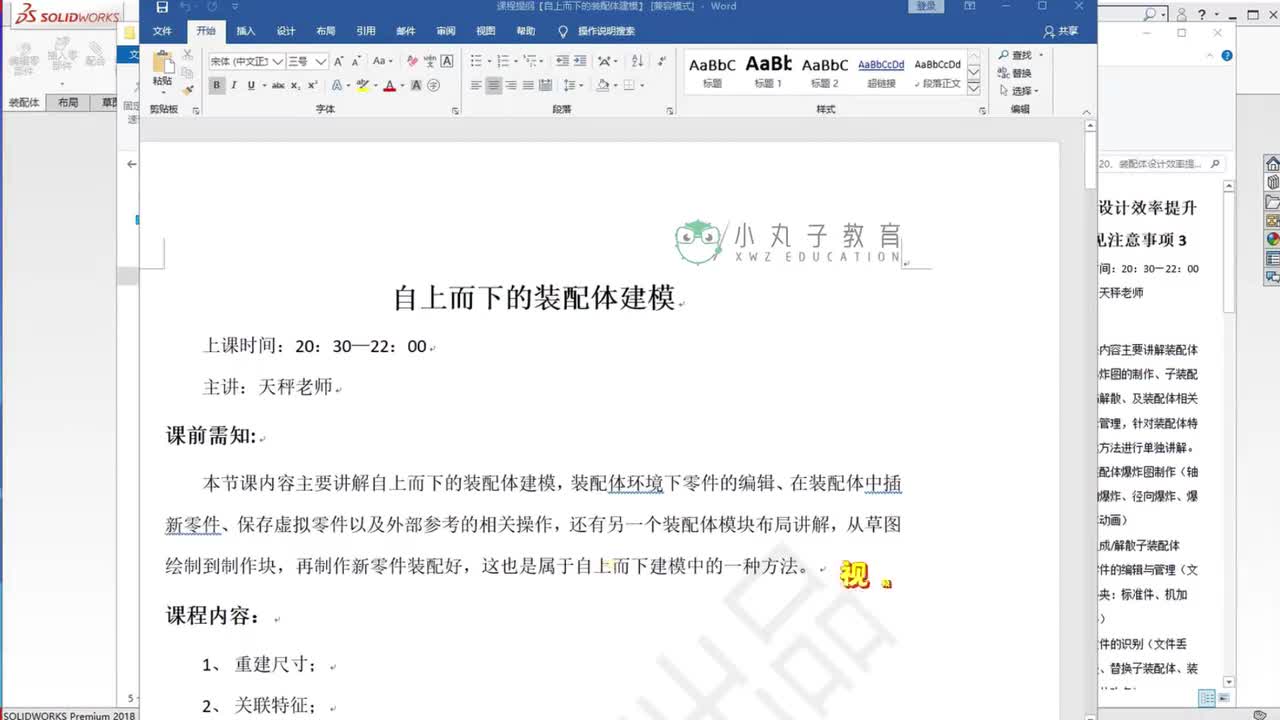
Task: Open the bullet list dropdown arrow
Action: pos(488,61)
